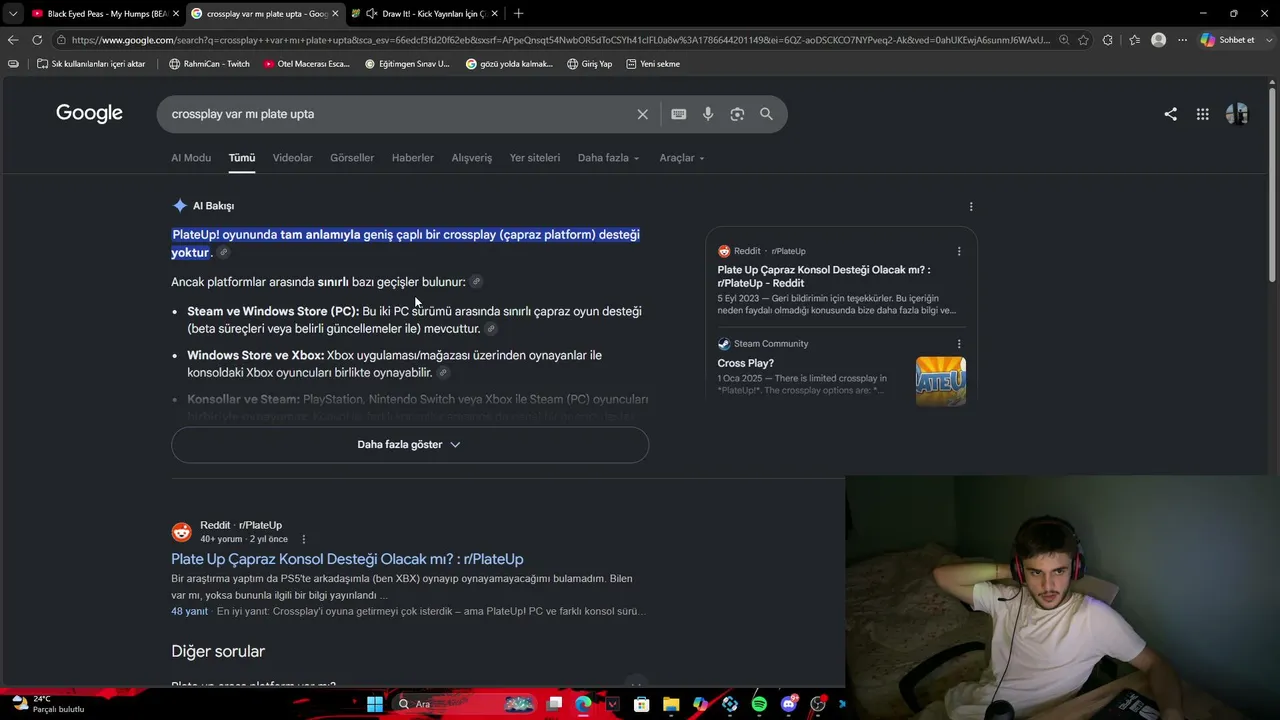Open the Yeni sekme bookmark
The image size is (1280, 720).
click(653, 64)
